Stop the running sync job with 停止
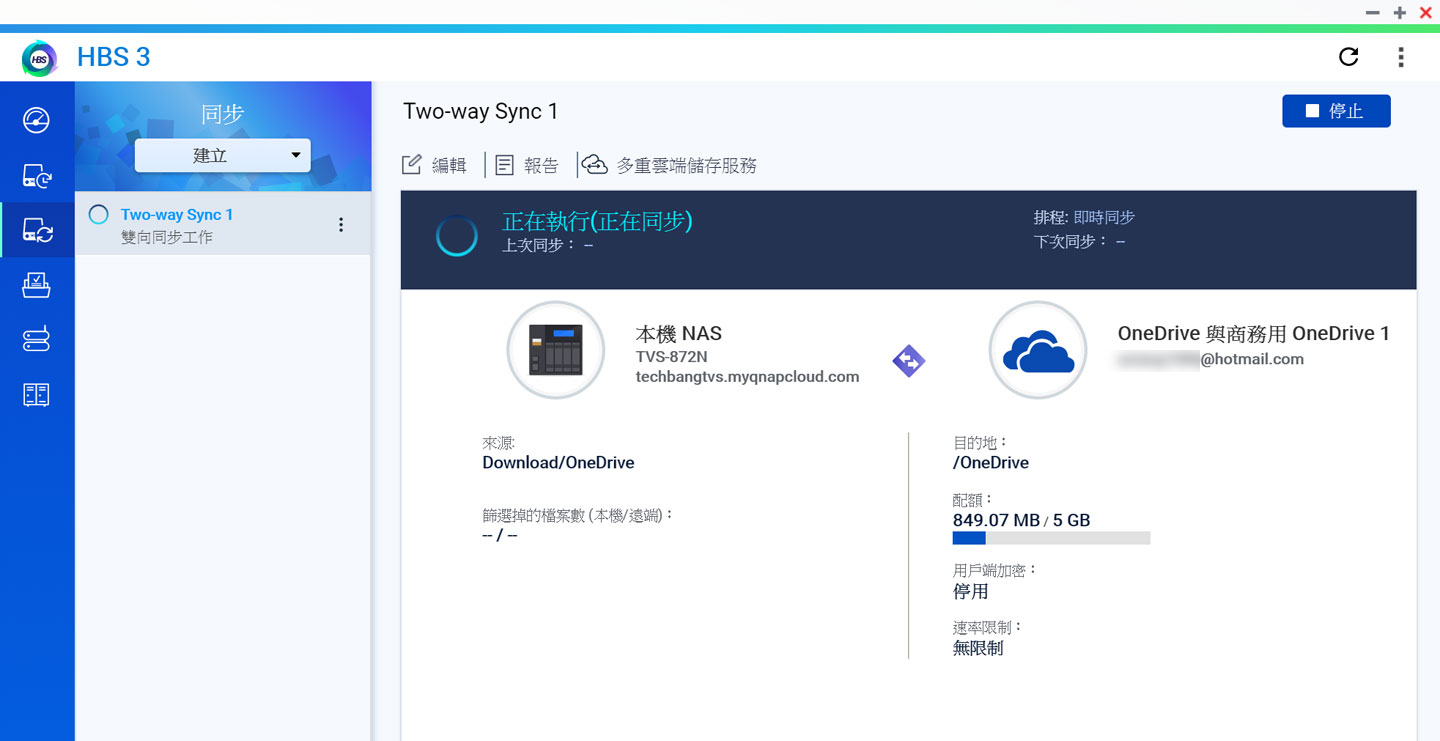Viewport: 1440px width, 741px height. pos(1336,111)
